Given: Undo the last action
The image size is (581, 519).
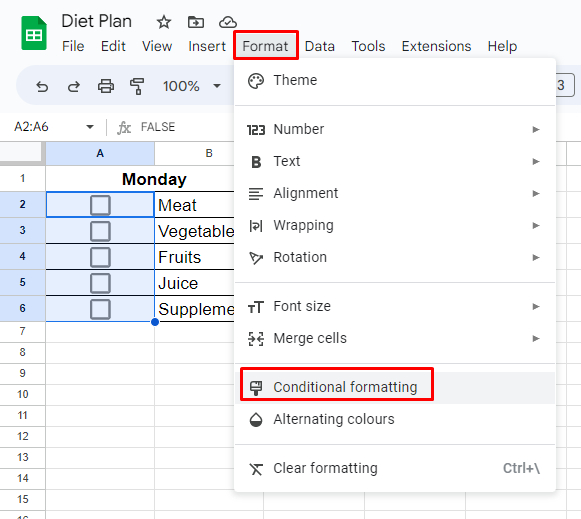Looking at the screenshot, I should (x=42, y=87).
